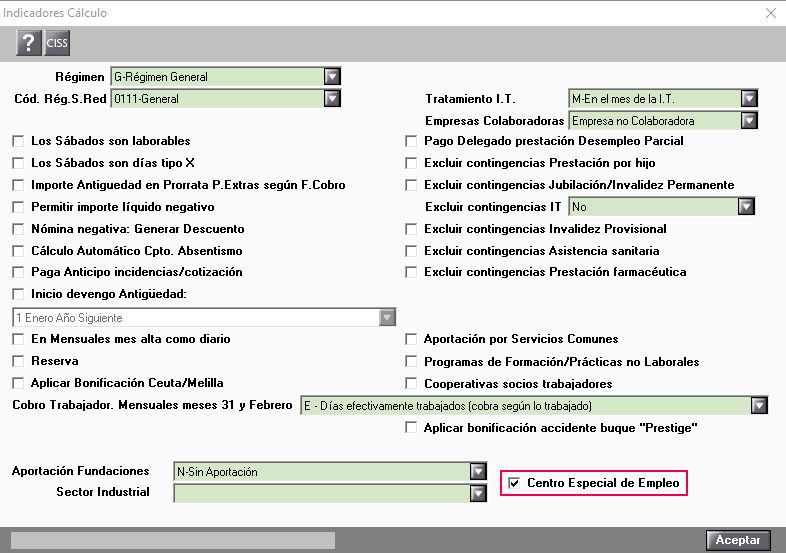Click the G-Régimen General field
The image size is (786, 553).
(x=226, y=77)
